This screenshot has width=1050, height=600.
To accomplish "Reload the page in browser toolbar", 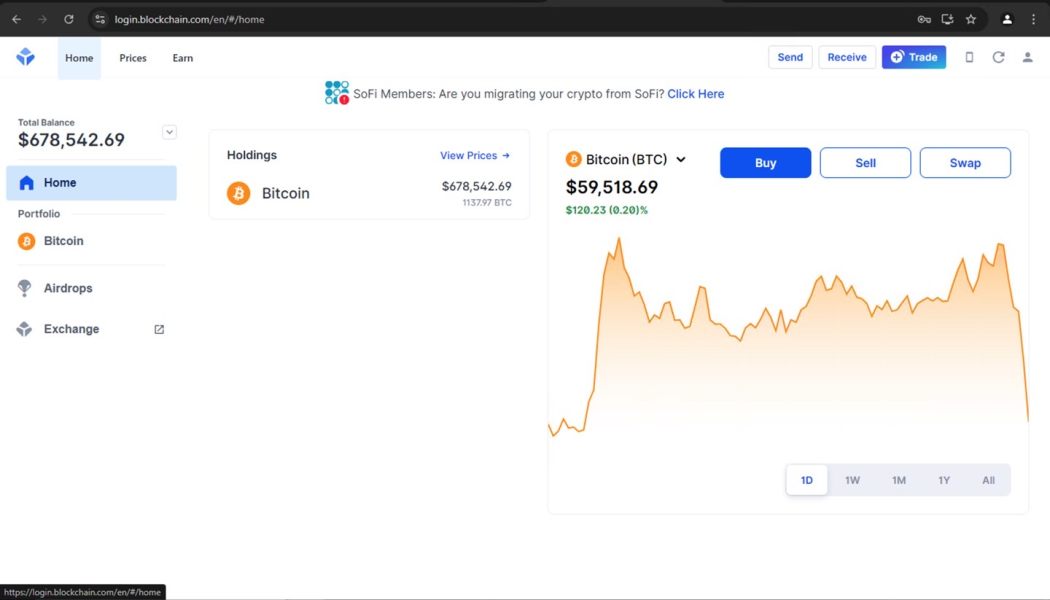I will 69,19.
